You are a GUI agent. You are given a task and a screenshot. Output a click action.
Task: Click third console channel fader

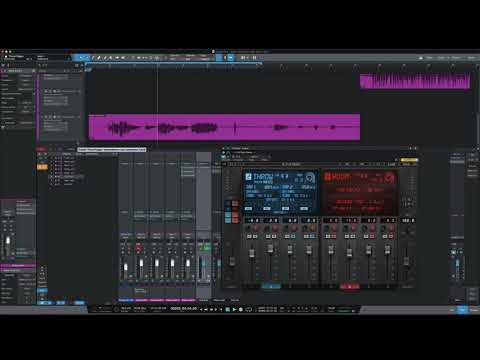157,263
